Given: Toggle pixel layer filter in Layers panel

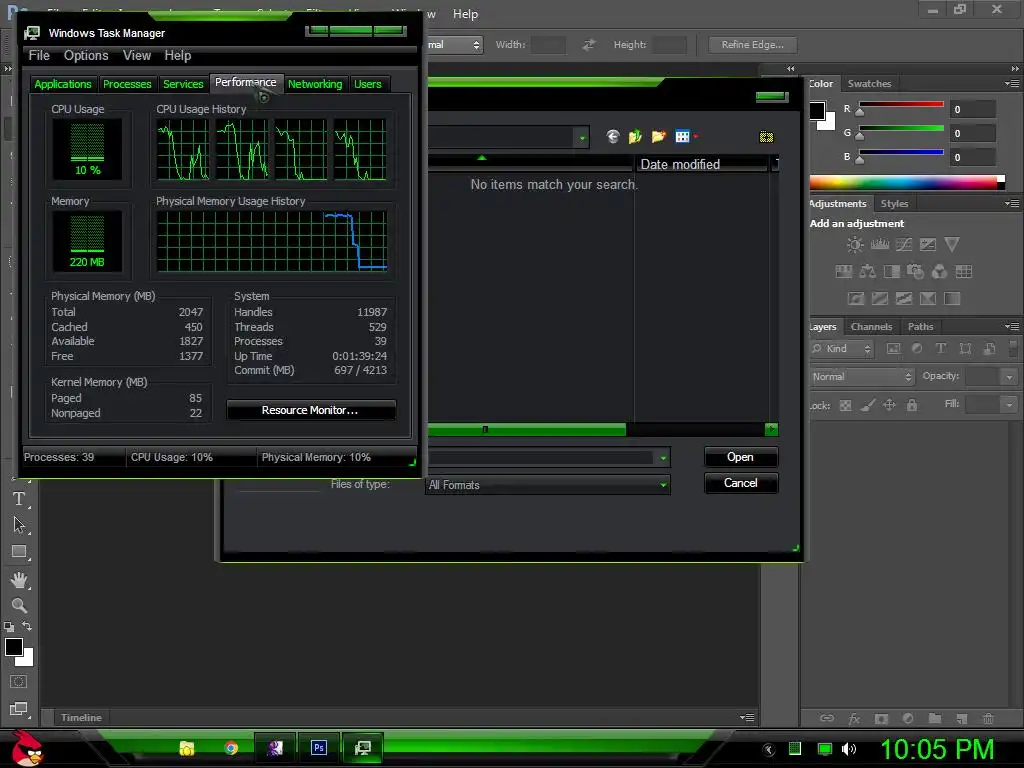Looking at the screenshot, I should point(893,349).
